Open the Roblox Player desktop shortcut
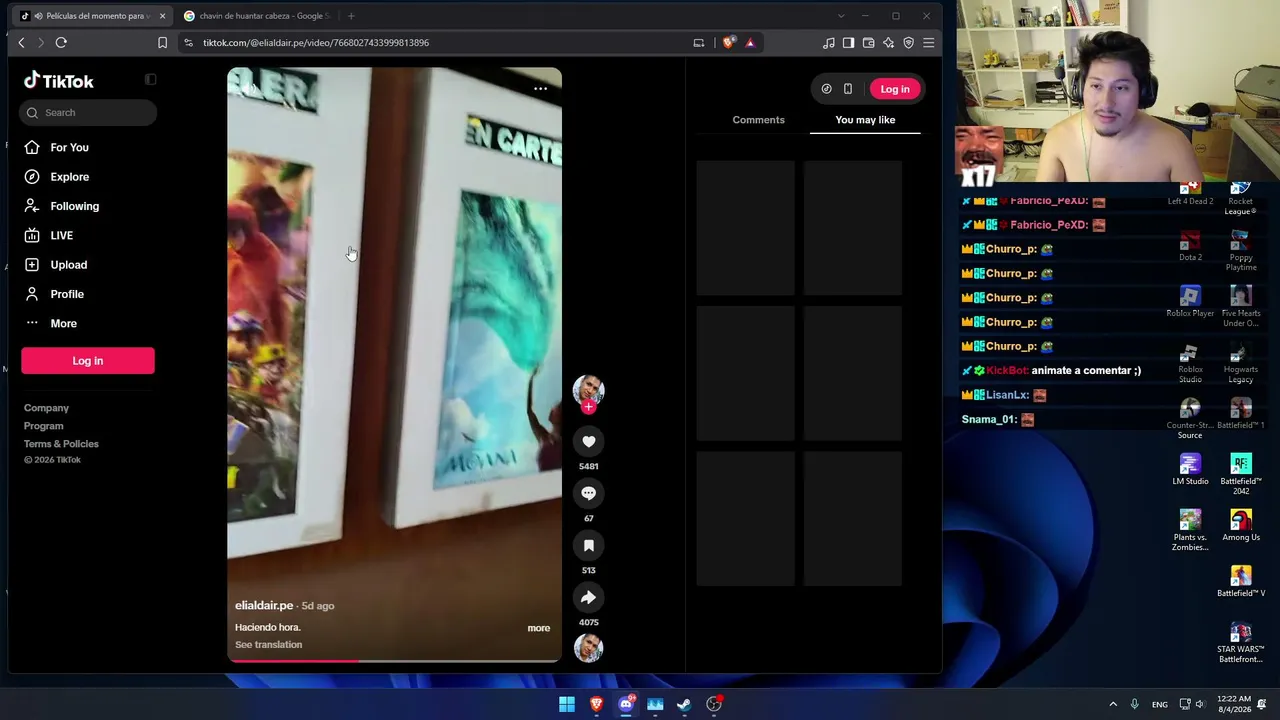Screen dimensions: 1280x720 [x=1190, y=302]
